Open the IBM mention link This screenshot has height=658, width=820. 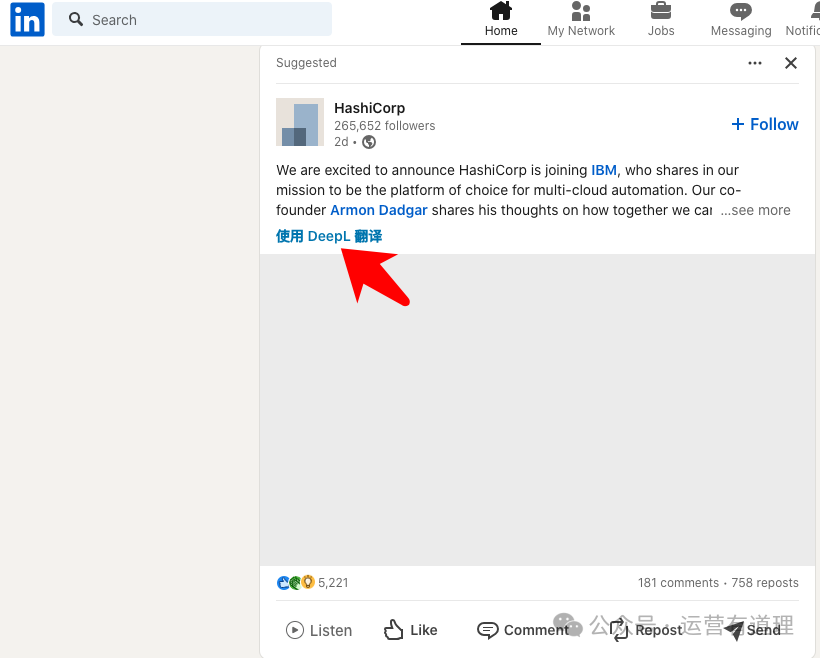coord(603,171)
